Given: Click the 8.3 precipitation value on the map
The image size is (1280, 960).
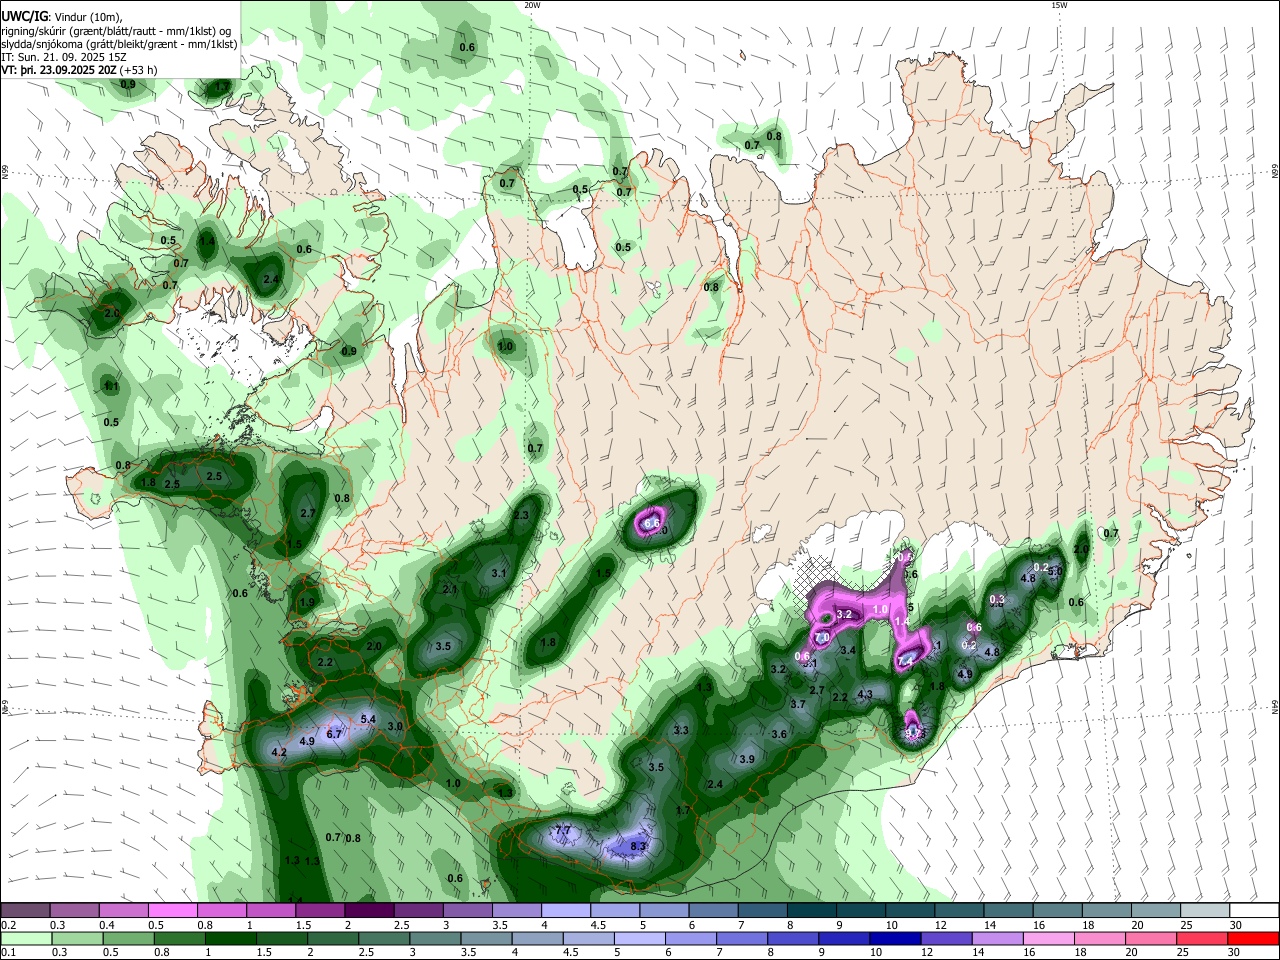Looking at the screenshot, I should [639, 846].
